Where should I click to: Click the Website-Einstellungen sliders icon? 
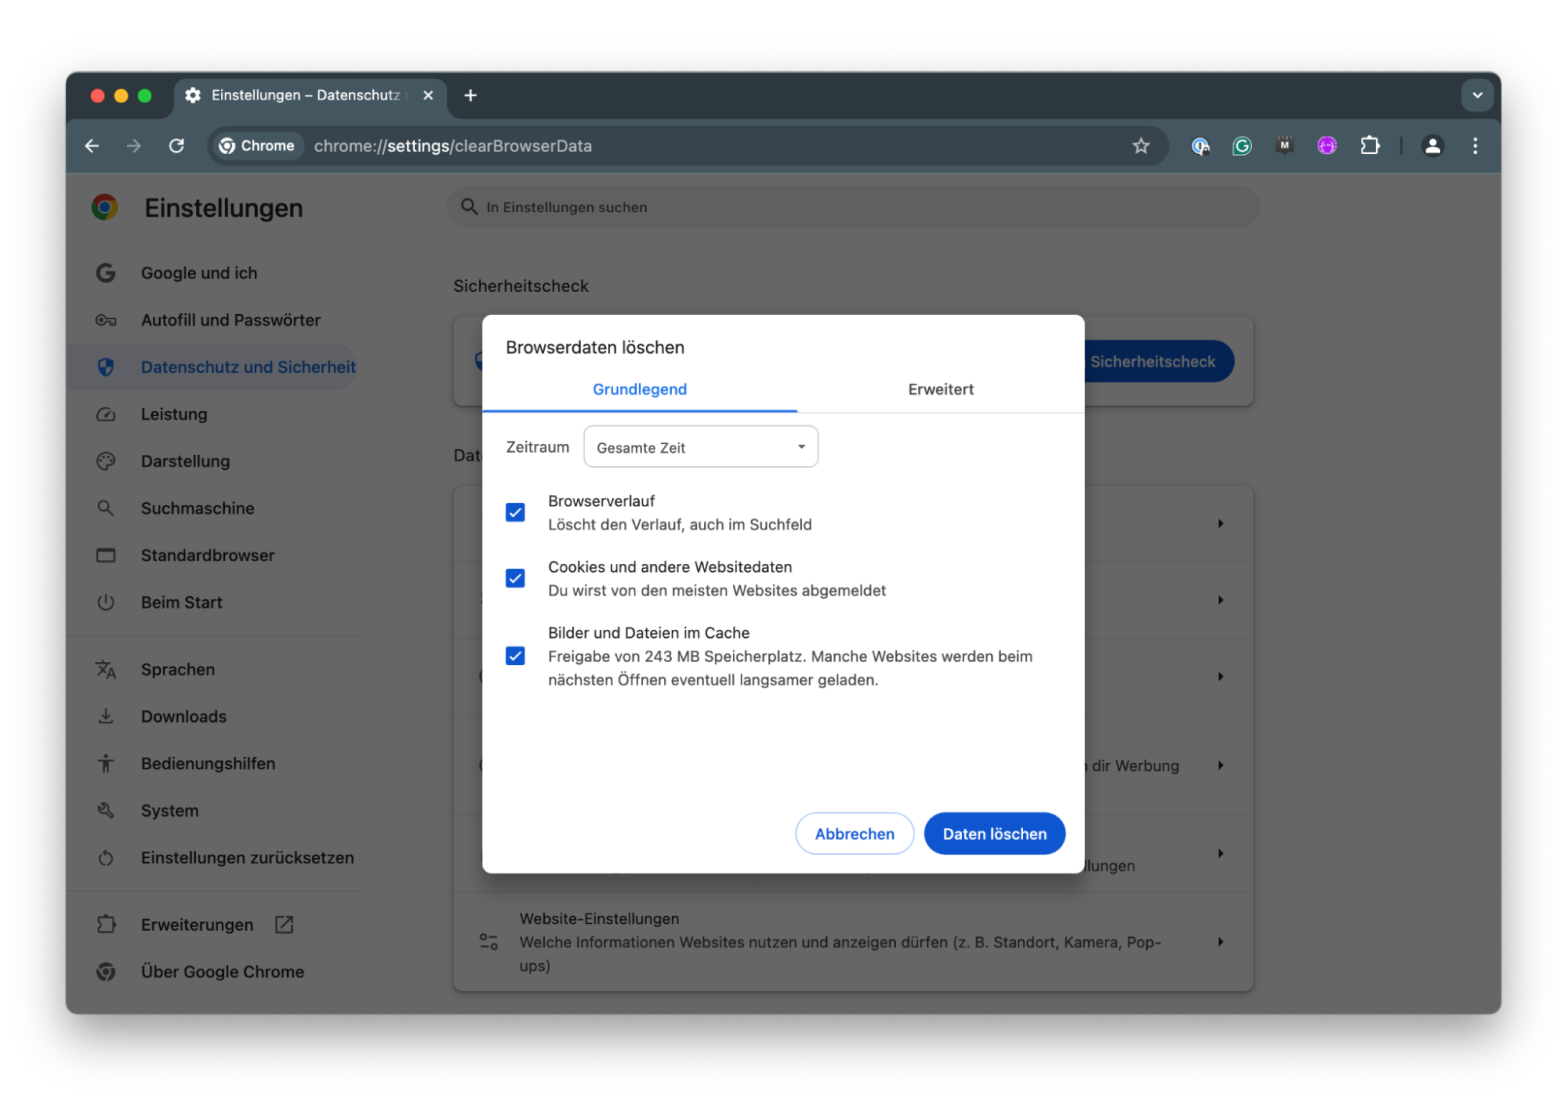(489, 942)
